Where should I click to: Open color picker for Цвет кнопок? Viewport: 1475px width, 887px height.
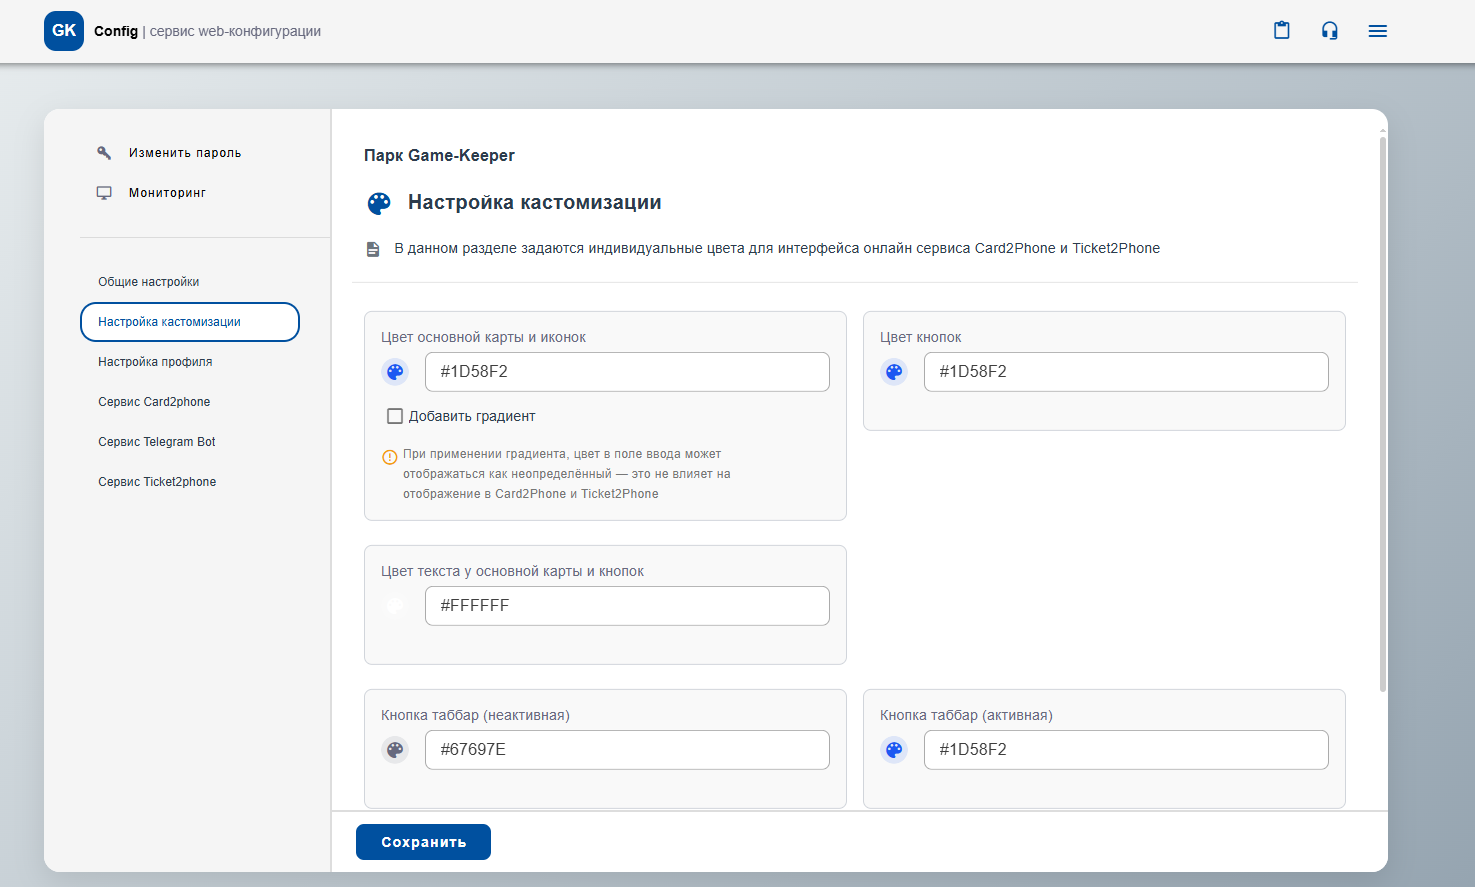(894, 372)
